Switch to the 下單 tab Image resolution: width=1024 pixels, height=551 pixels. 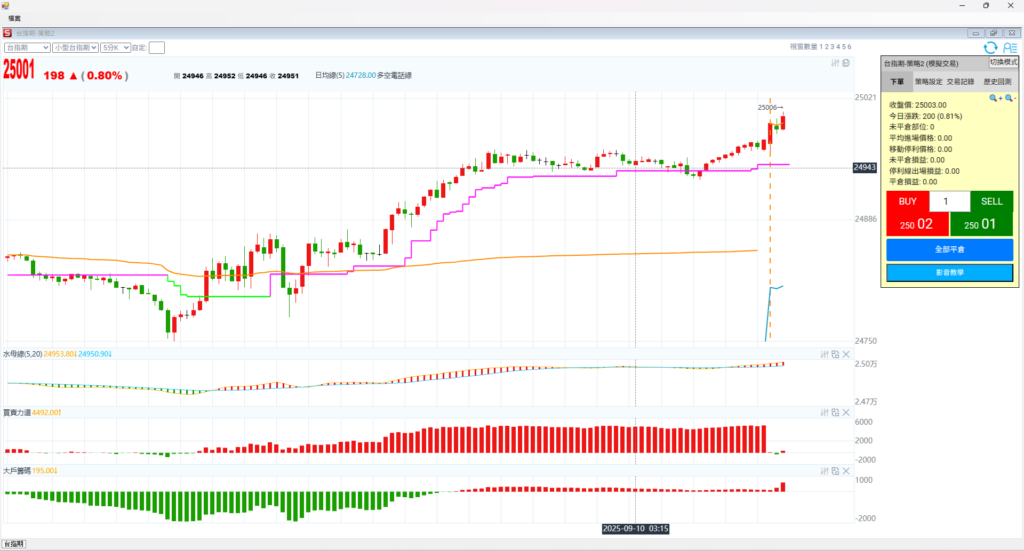click(x=897, y=82)
